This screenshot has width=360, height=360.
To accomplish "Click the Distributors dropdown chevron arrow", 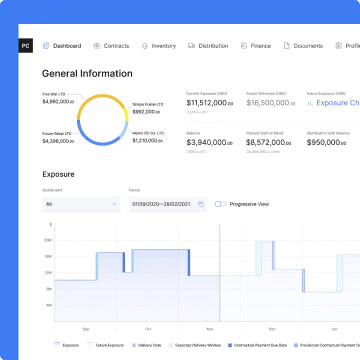I will coord(114,204).
